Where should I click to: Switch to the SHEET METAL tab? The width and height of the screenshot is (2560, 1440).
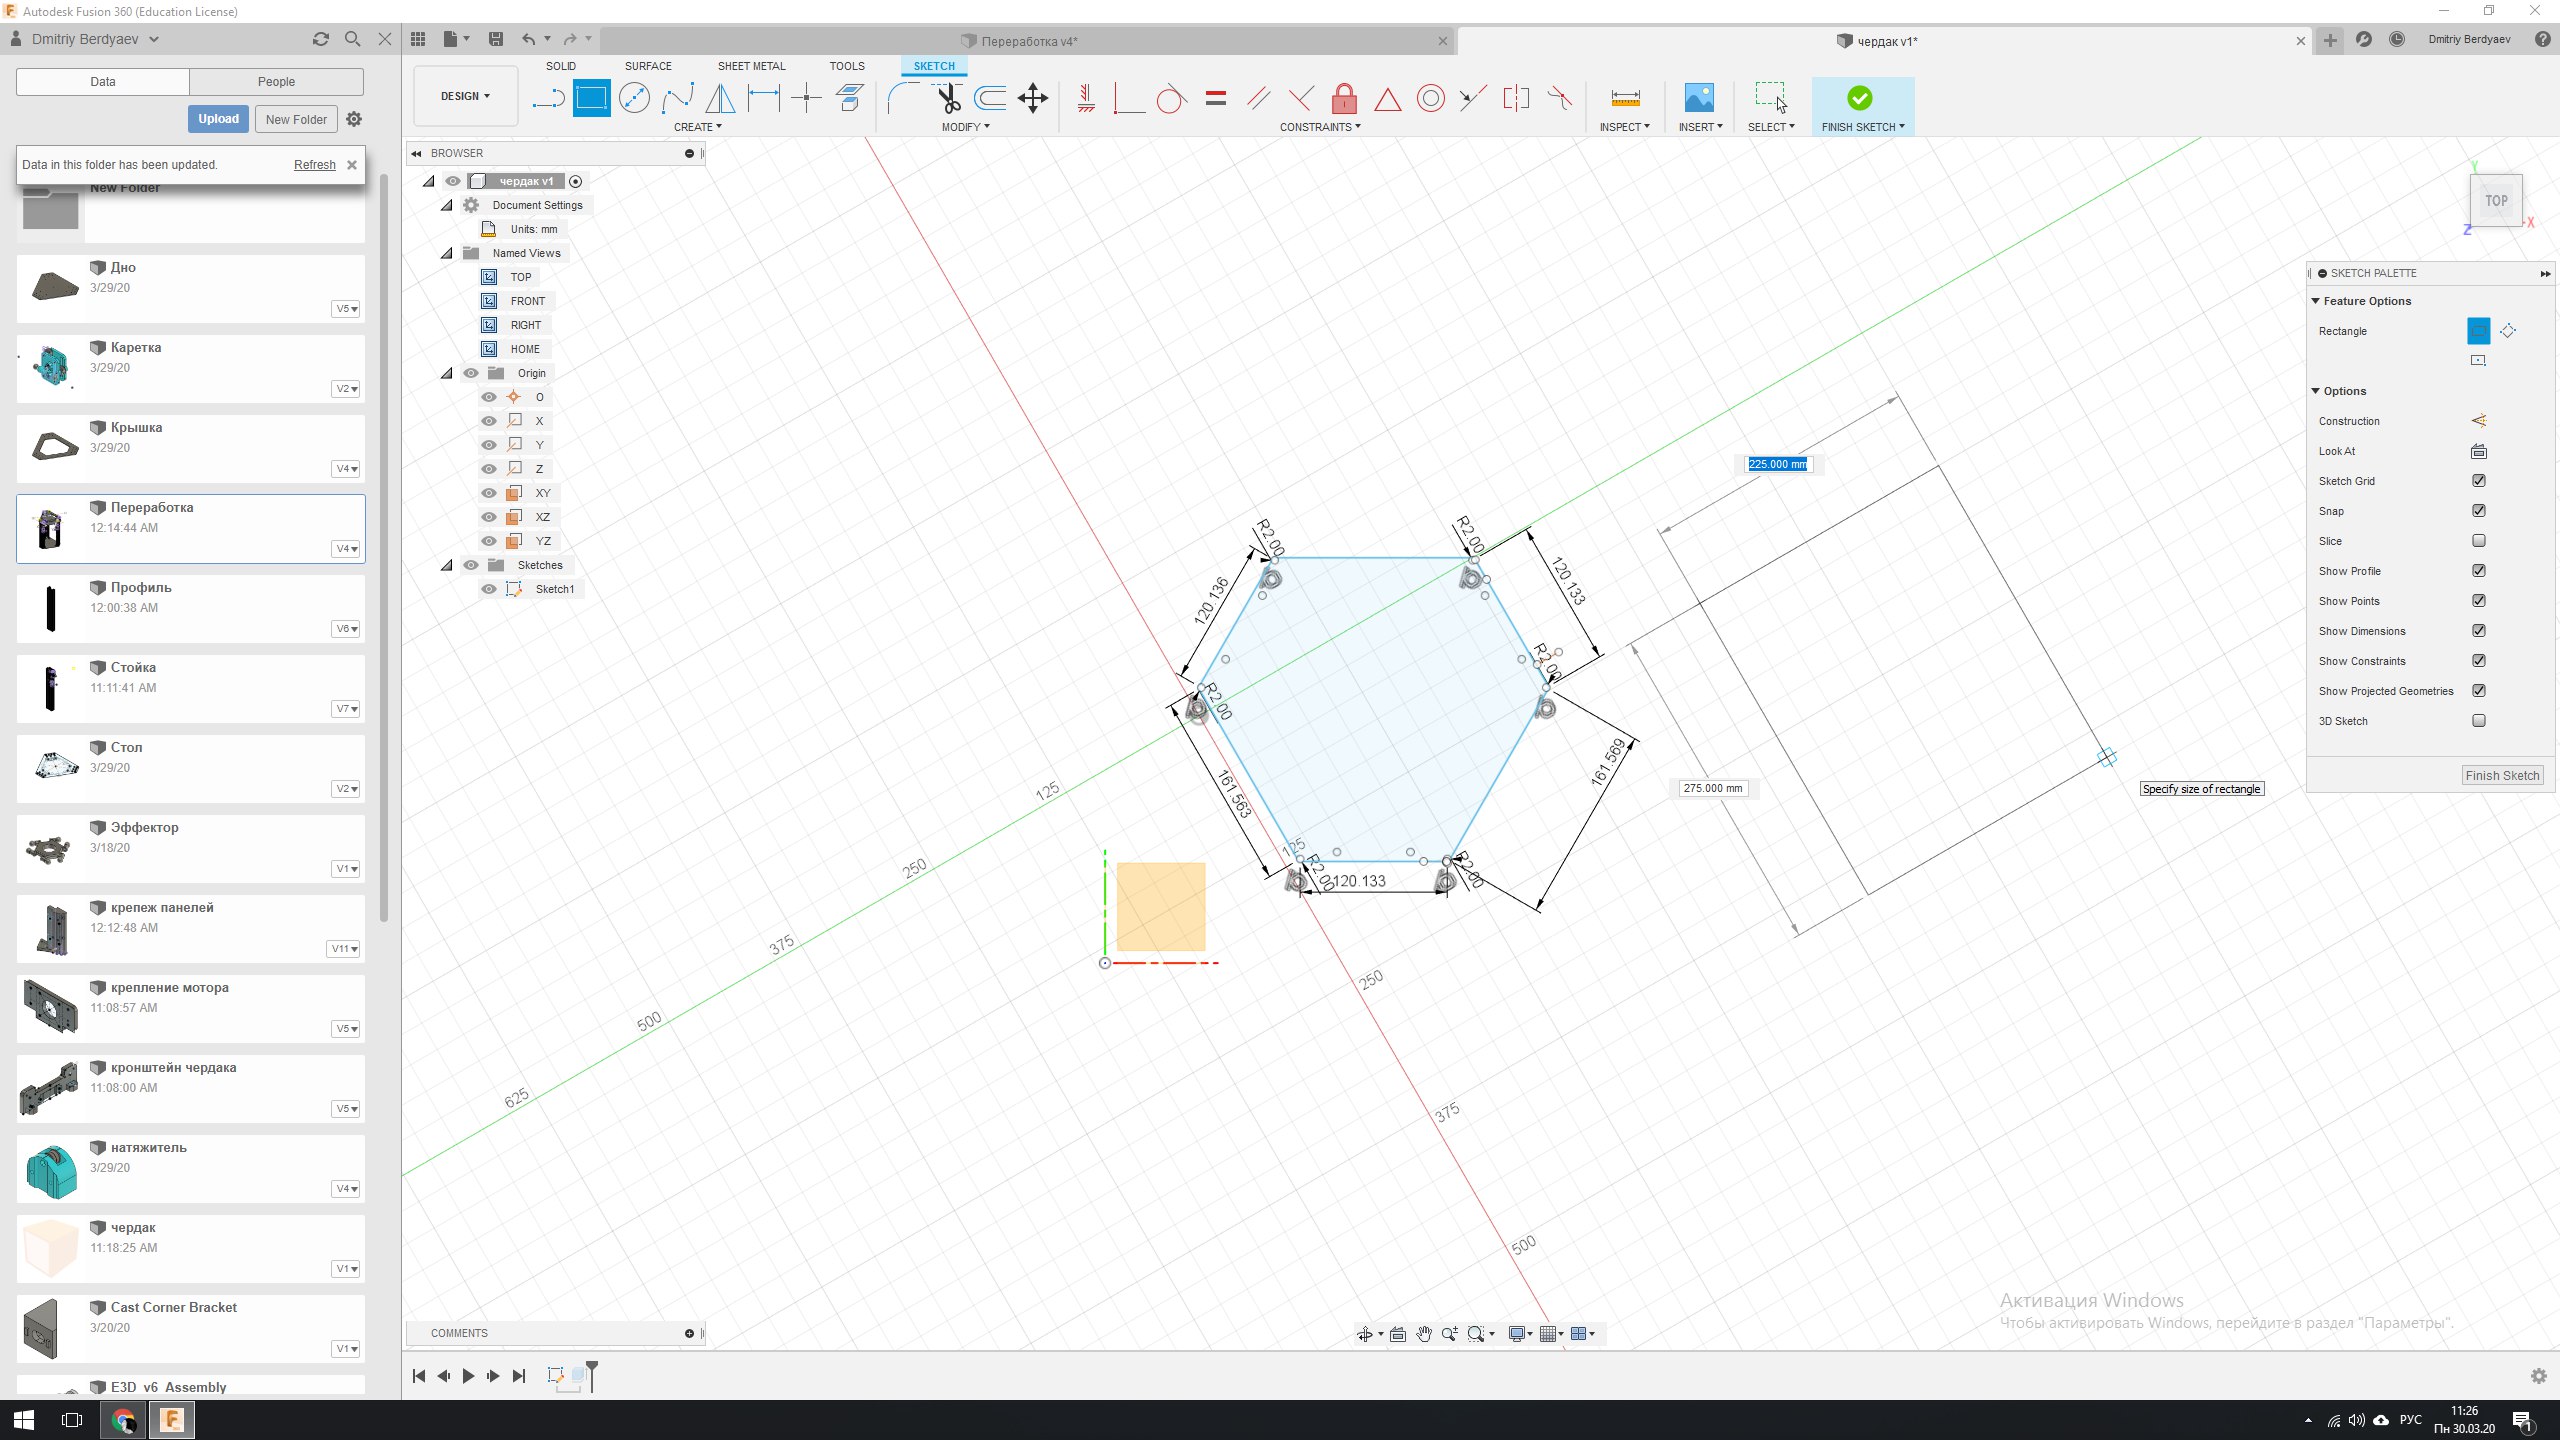(x=751, y=66)
